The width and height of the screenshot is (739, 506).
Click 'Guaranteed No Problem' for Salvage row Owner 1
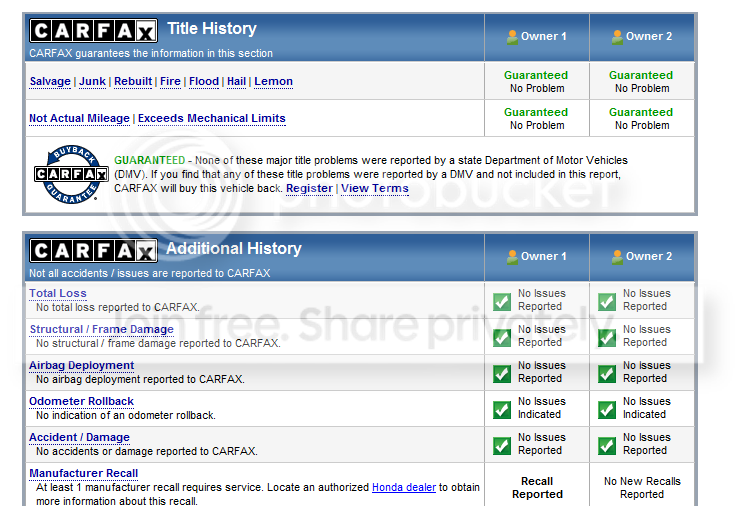coord(536,82)
